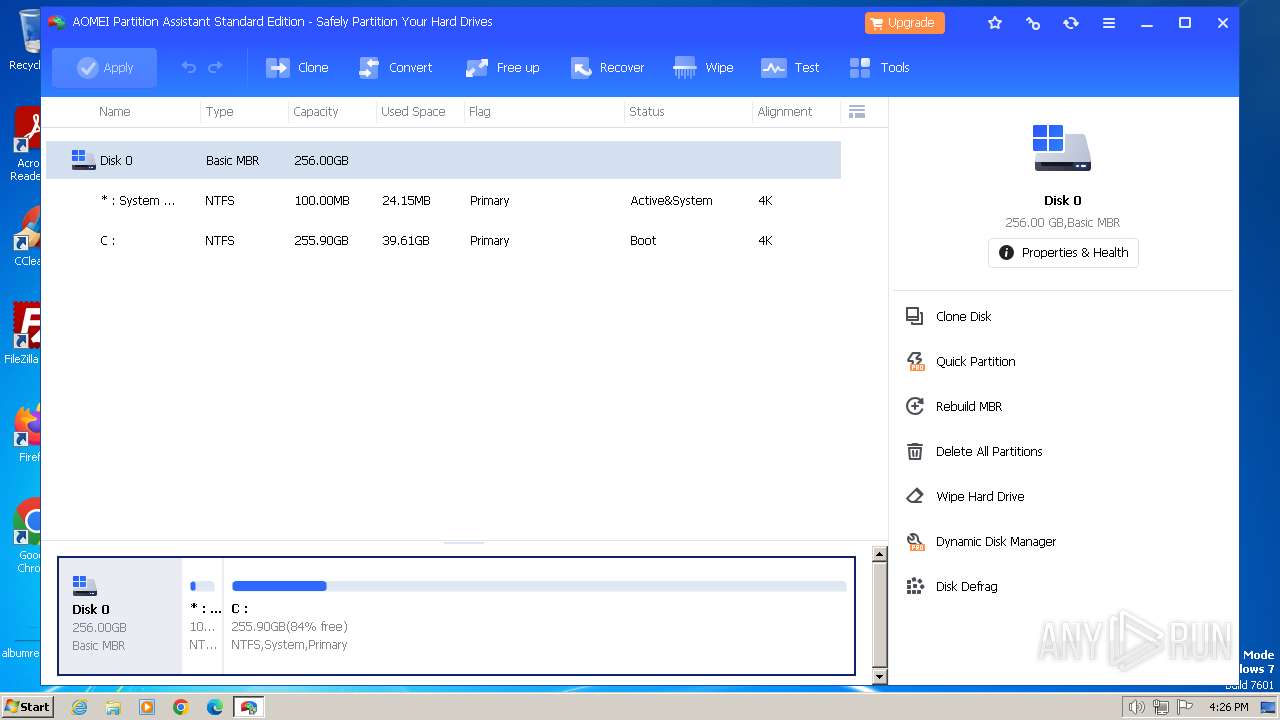Select the C: partition row
The image size is (1280, 720).
tap(443, 240)
